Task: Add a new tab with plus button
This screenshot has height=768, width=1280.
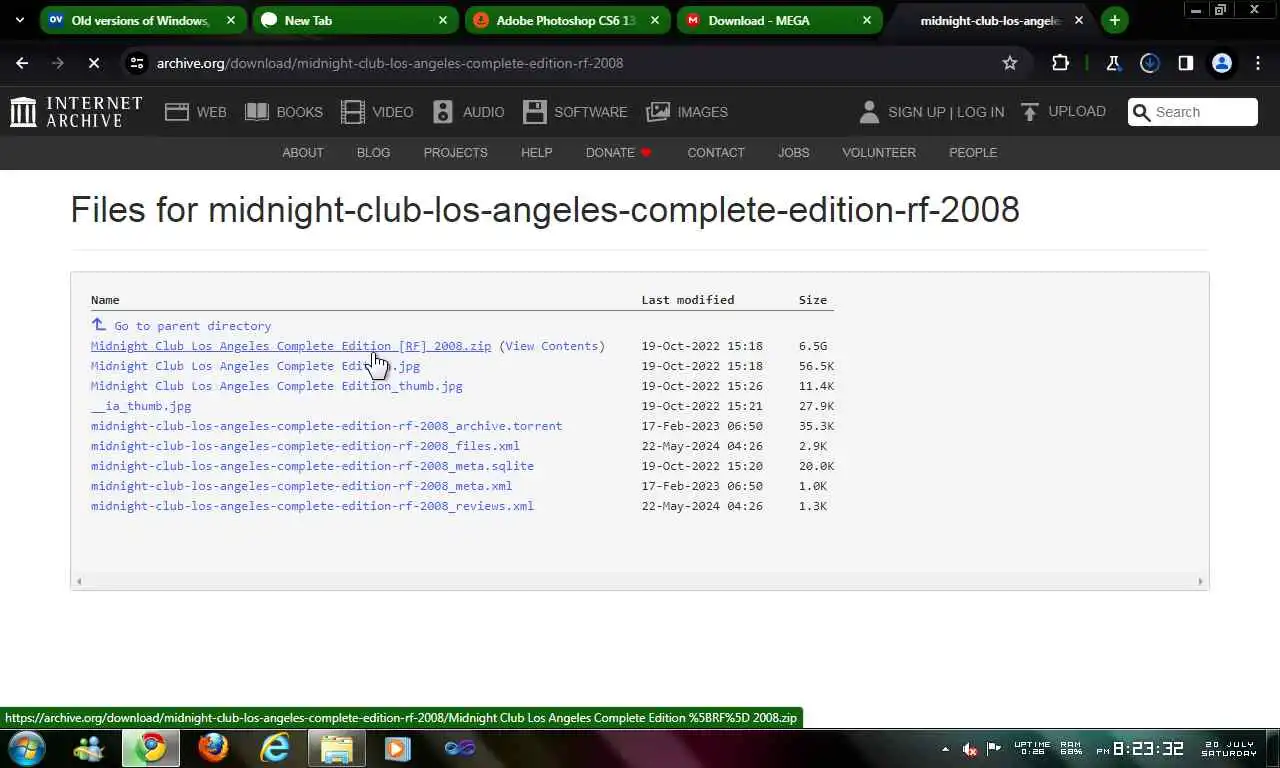Action: click(1114, 20)
